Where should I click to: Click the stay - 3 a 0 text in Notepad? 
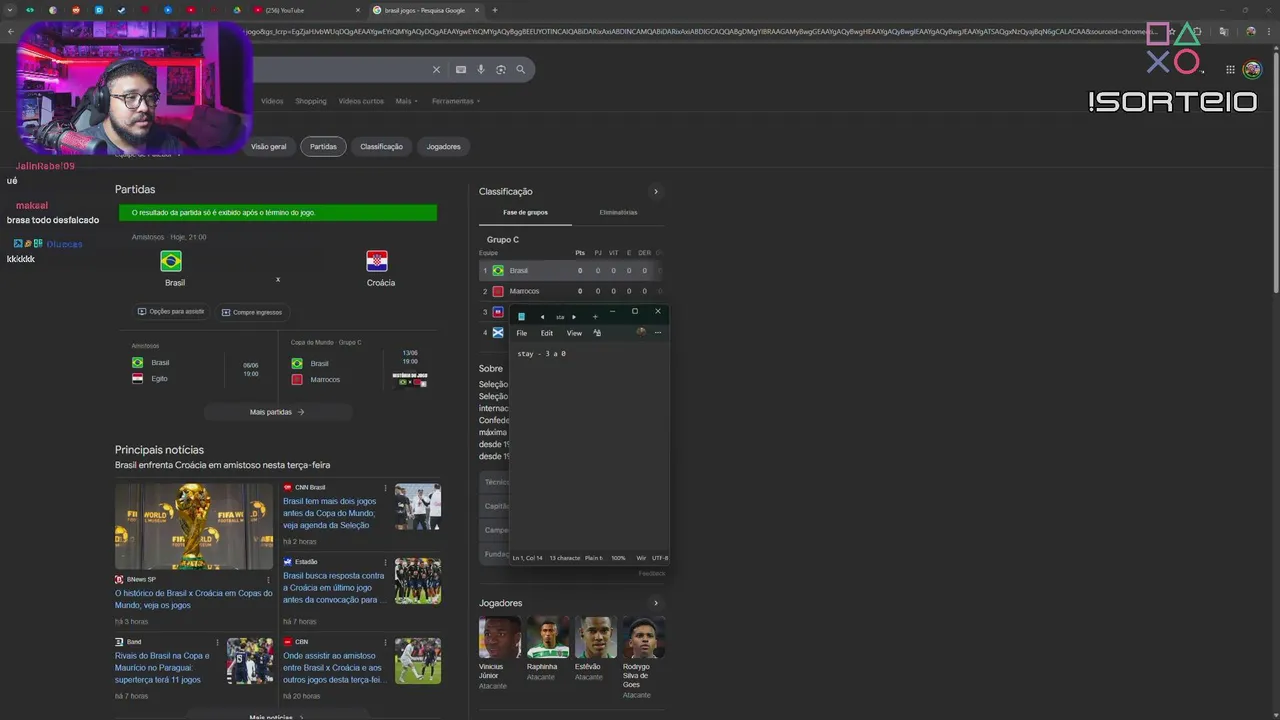(x=542, y=354)
